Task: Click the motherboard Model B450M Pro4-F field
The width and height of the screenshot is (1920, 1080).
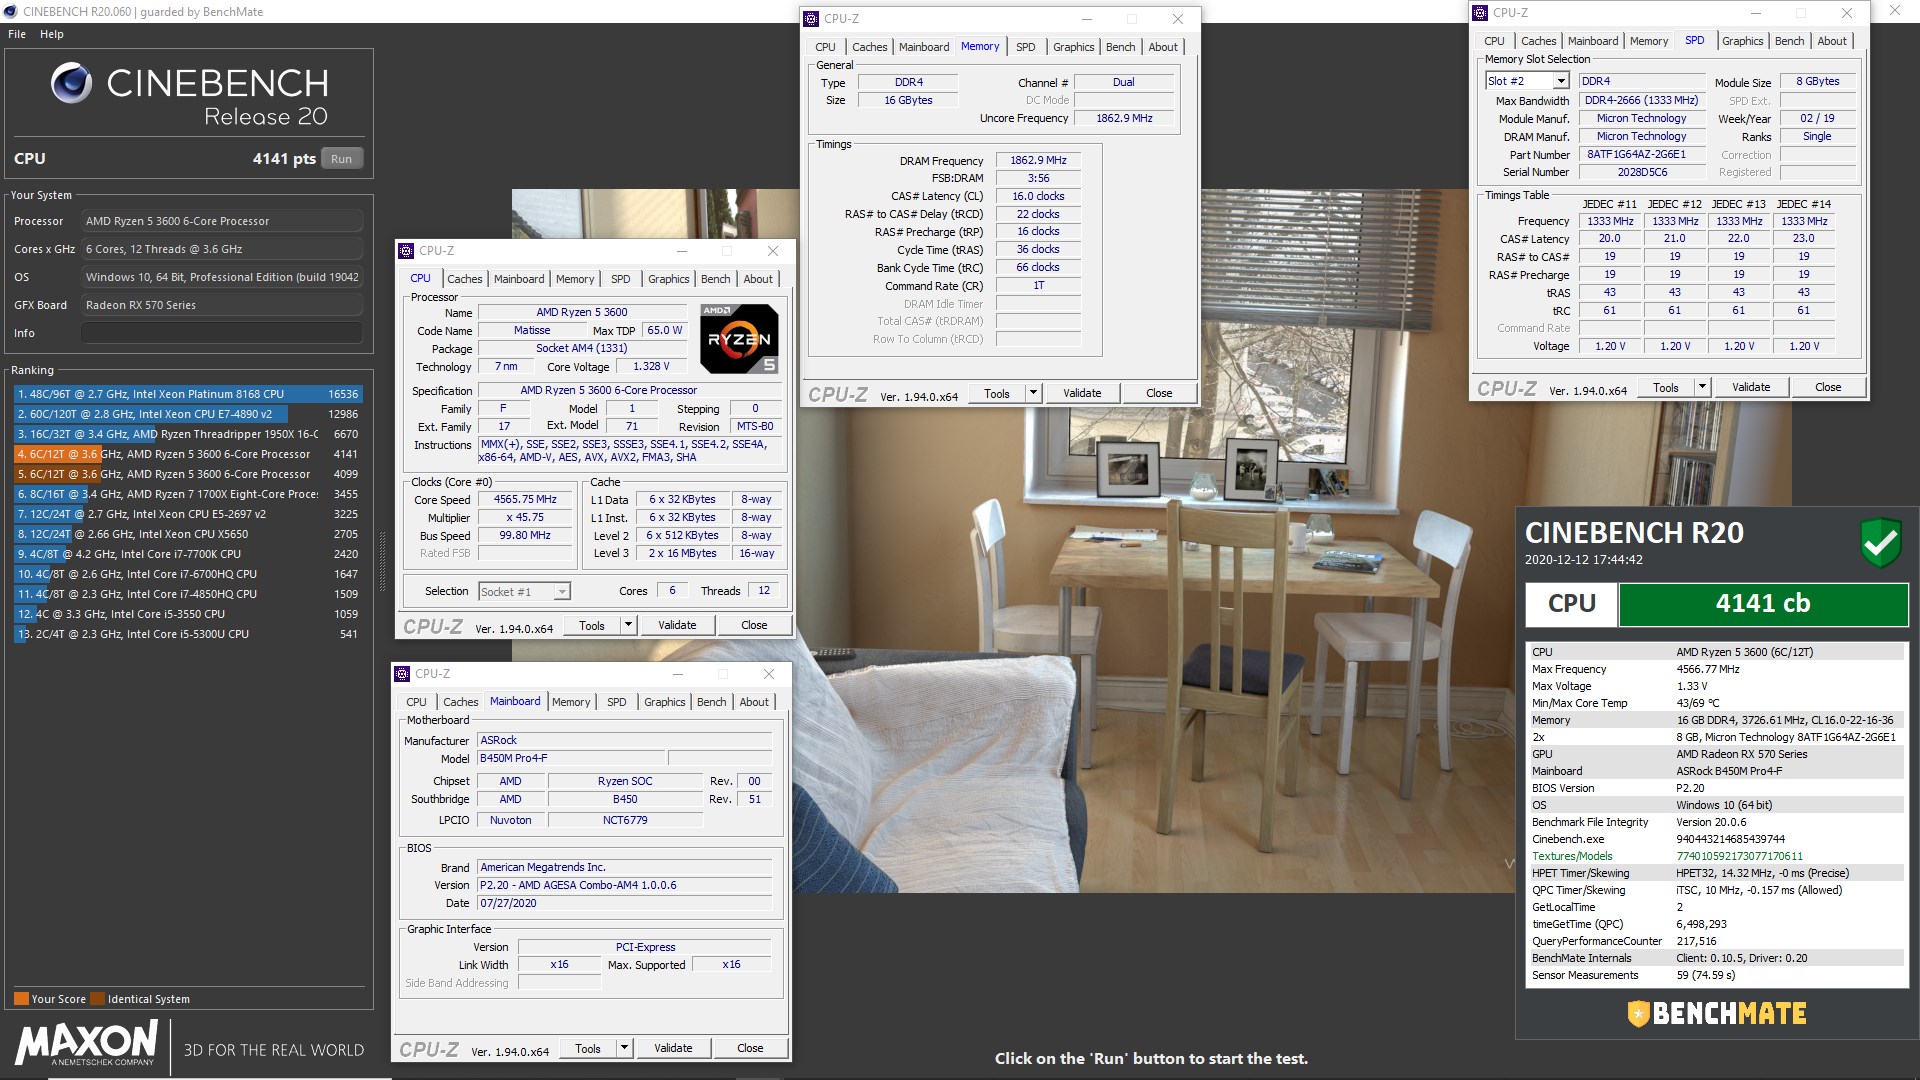Action: tap(570, 758)
